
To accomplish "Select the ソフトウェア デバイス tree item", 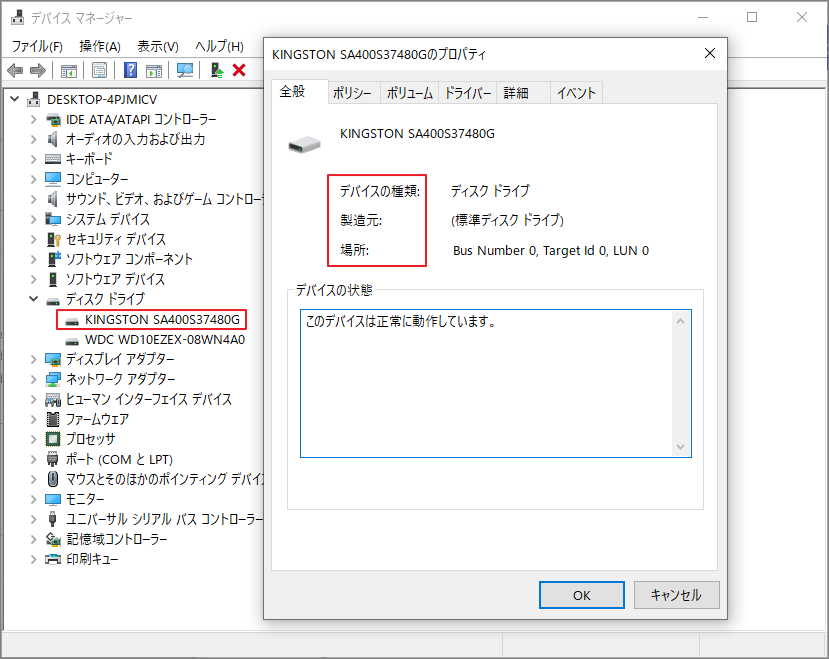I will click(x=115, y=279).
